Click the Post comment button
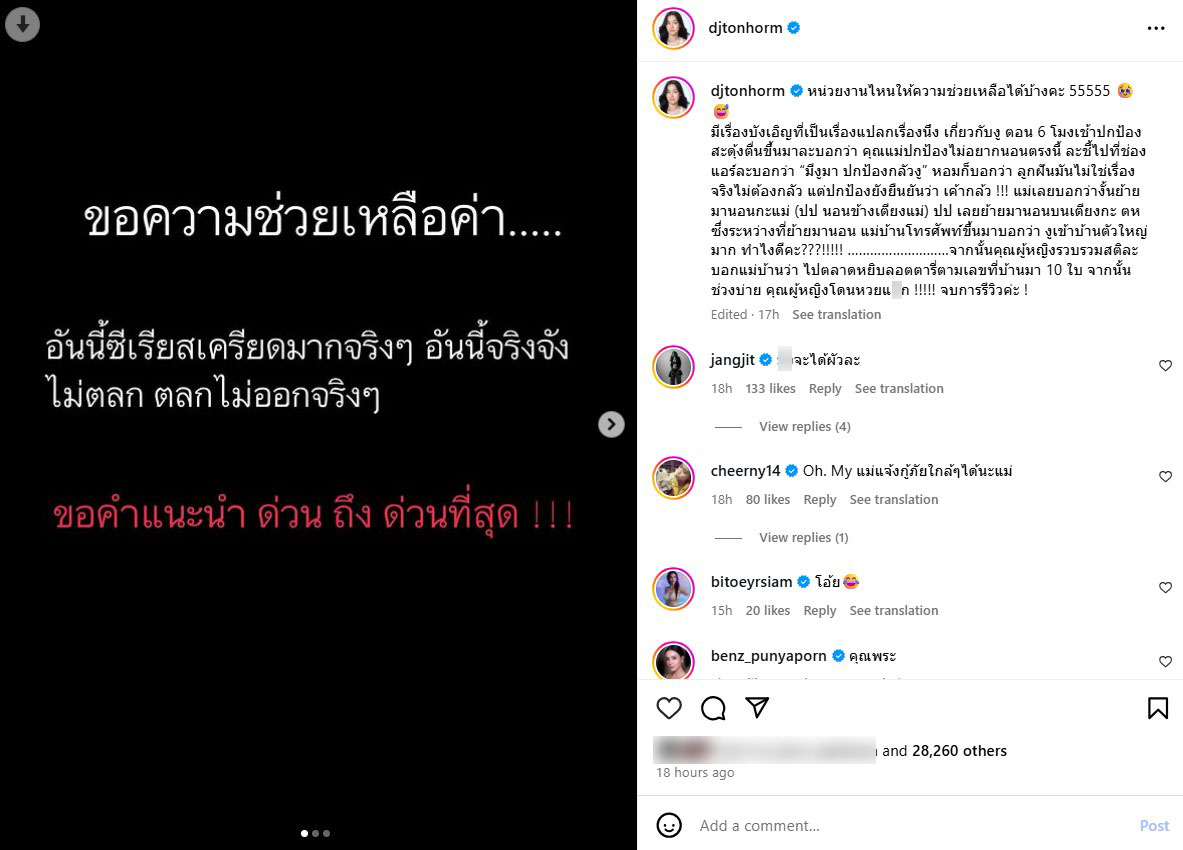 [x=1154, y=825]
